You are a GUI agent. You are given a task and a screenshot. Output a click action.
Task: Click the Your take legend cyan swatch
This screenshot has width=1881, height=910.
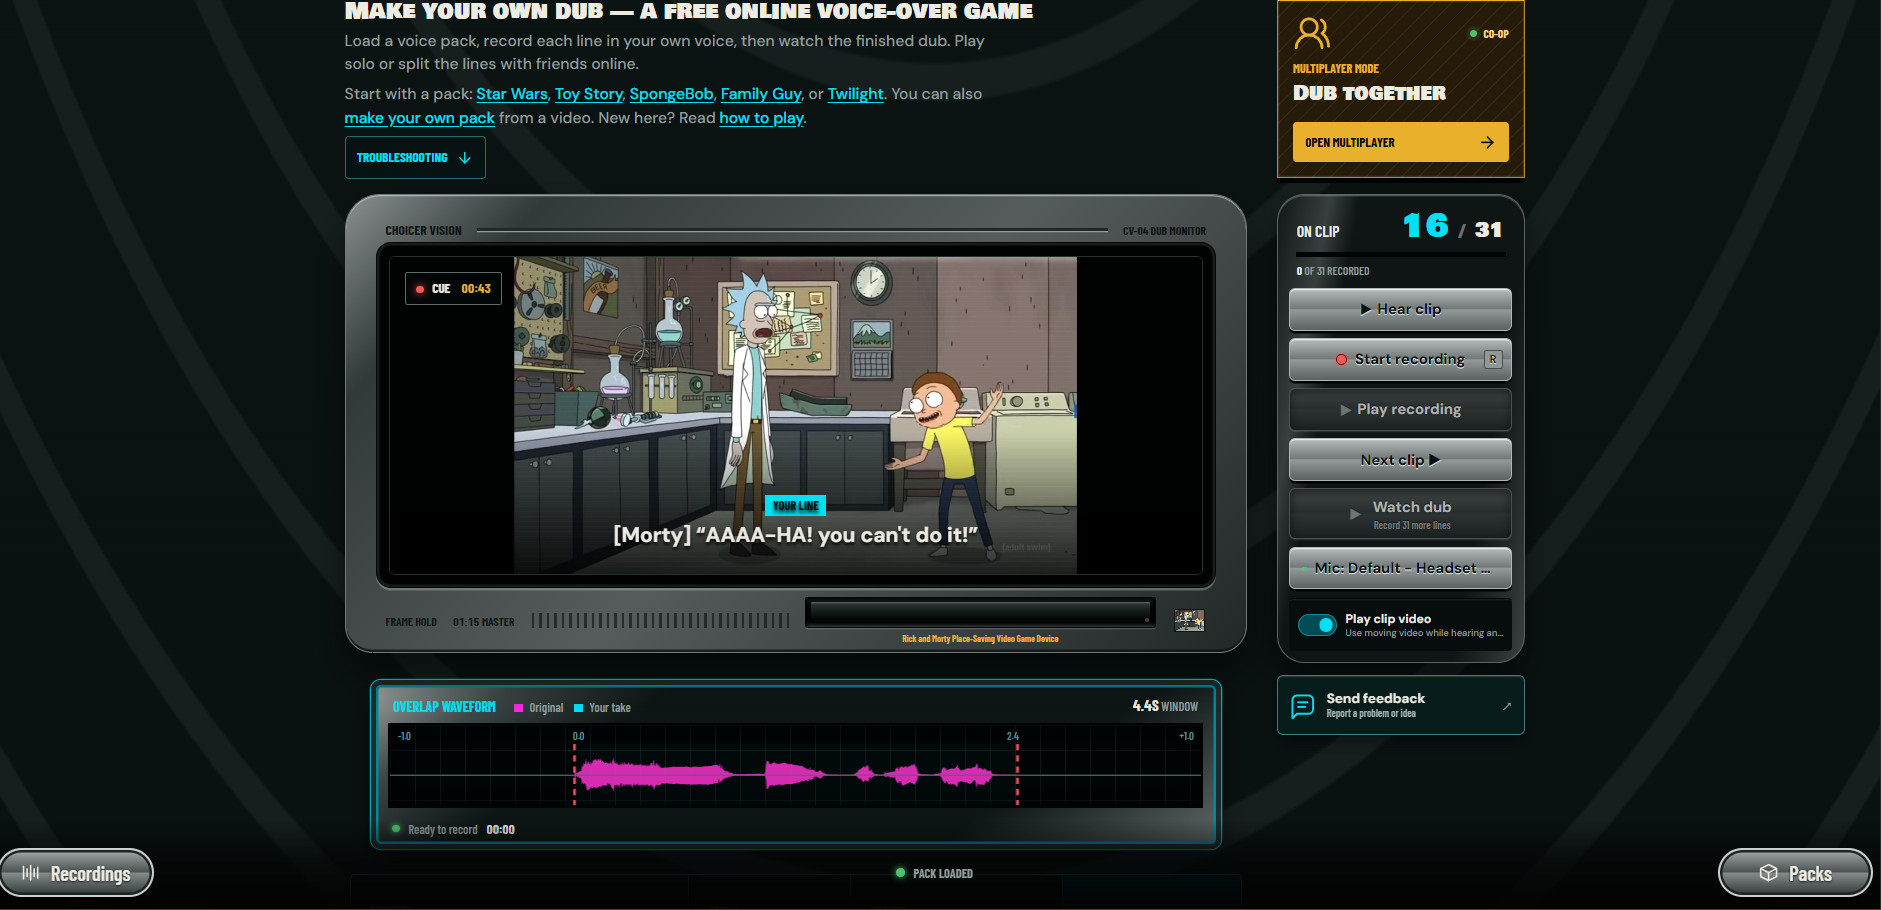[x=578, y=708]
